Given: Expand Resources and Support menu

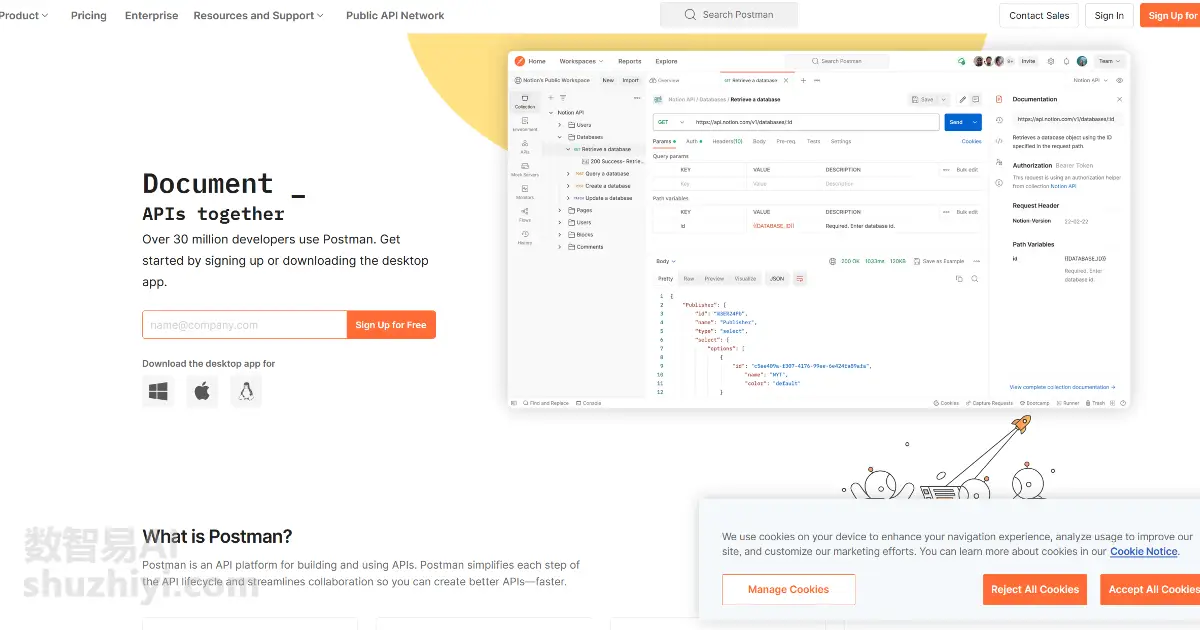Looking at the screenshot, I should (x=259, y=16).
